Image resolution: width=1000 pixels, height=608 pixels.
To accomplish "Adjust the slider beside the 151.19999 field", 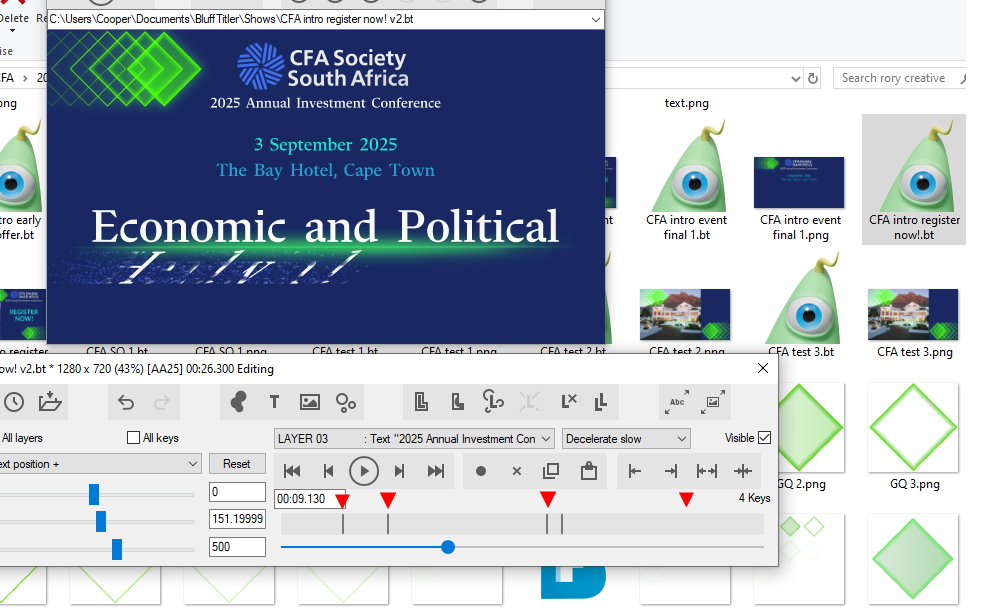I will tap(101, 521).
